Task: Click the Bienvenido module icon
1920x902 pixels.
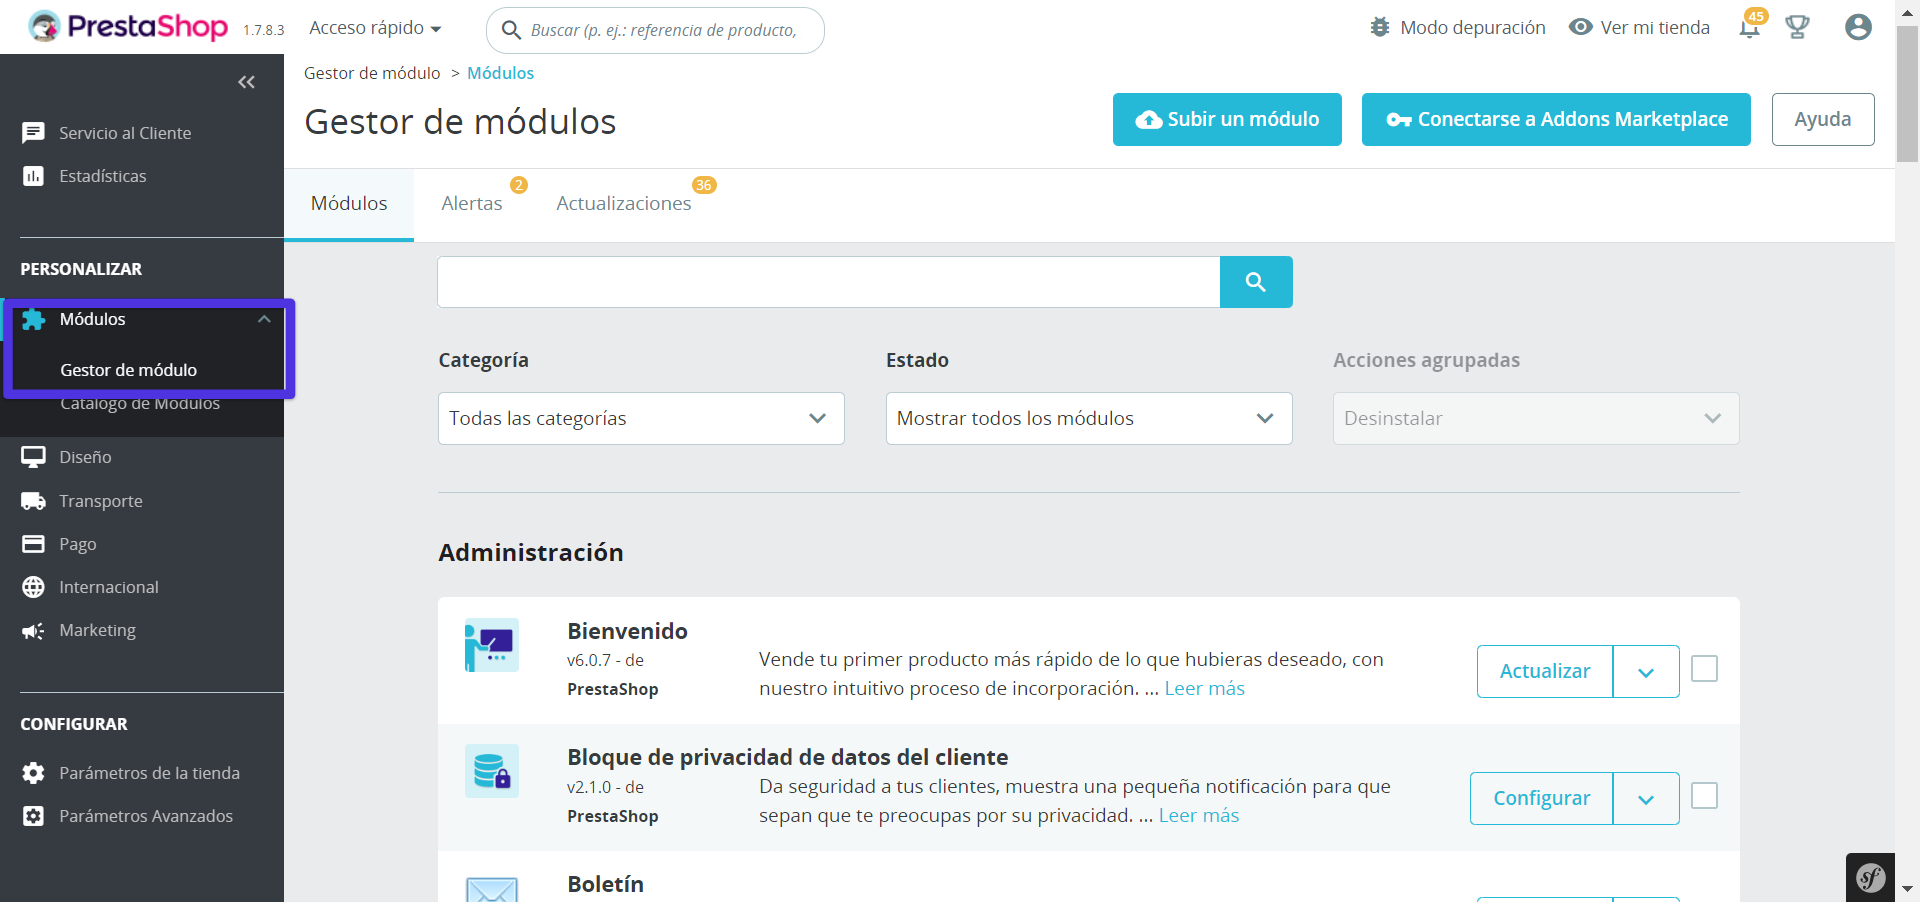Action: pyautogui.click(x=492, y=645)
